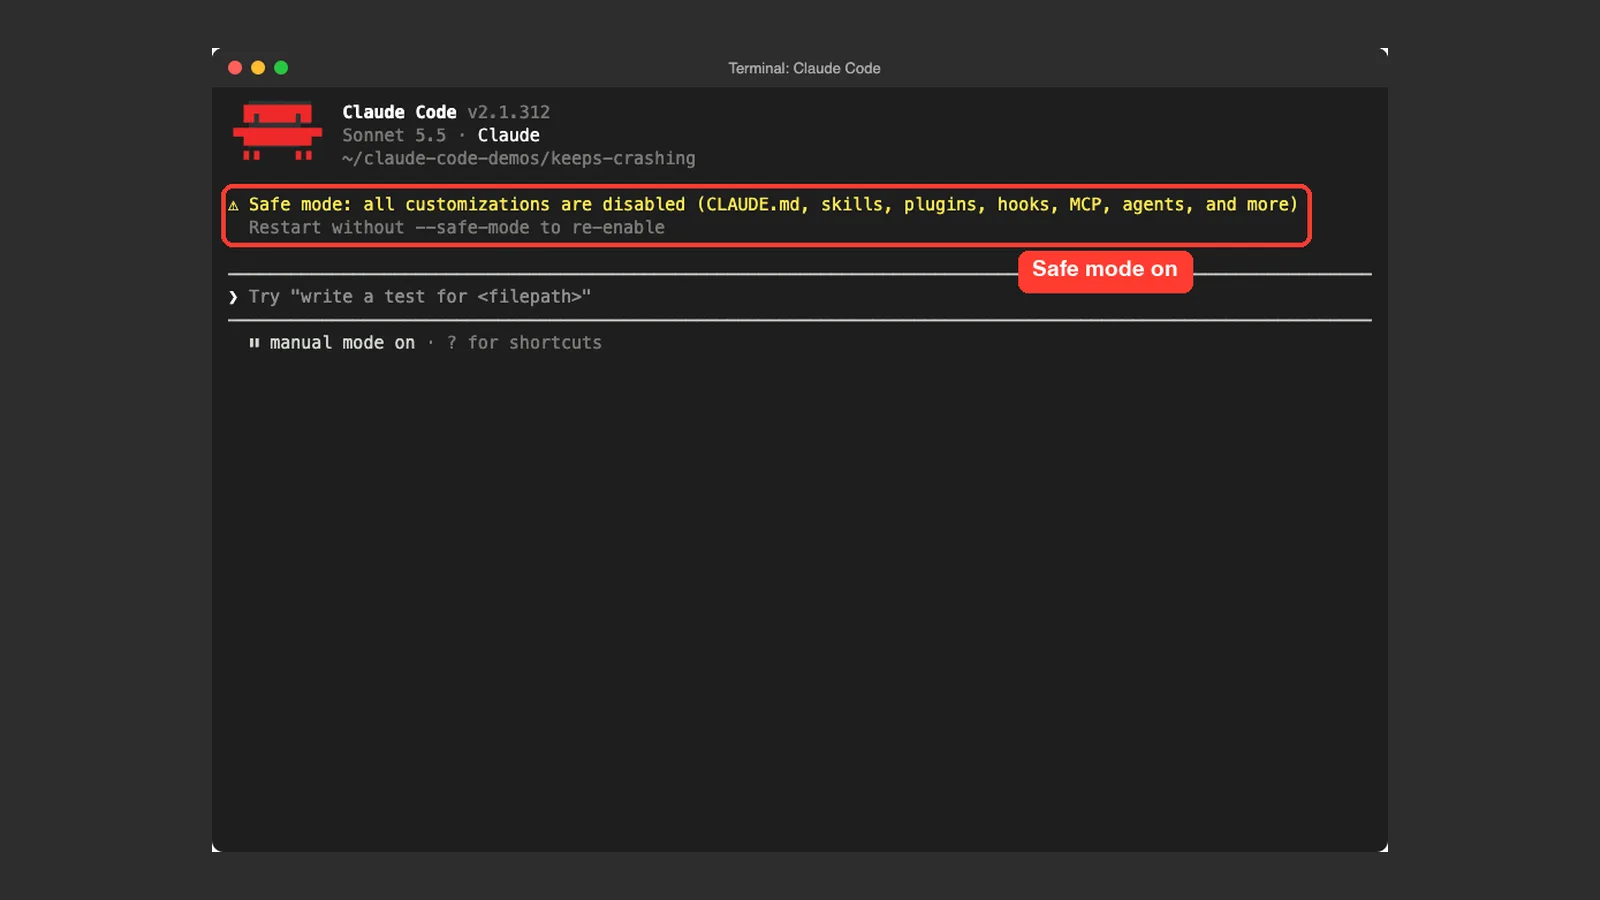
Task: Click 'Restart without --safe-mode to re-enable' text
Action: pyautogui.click(x=457, y=228)
